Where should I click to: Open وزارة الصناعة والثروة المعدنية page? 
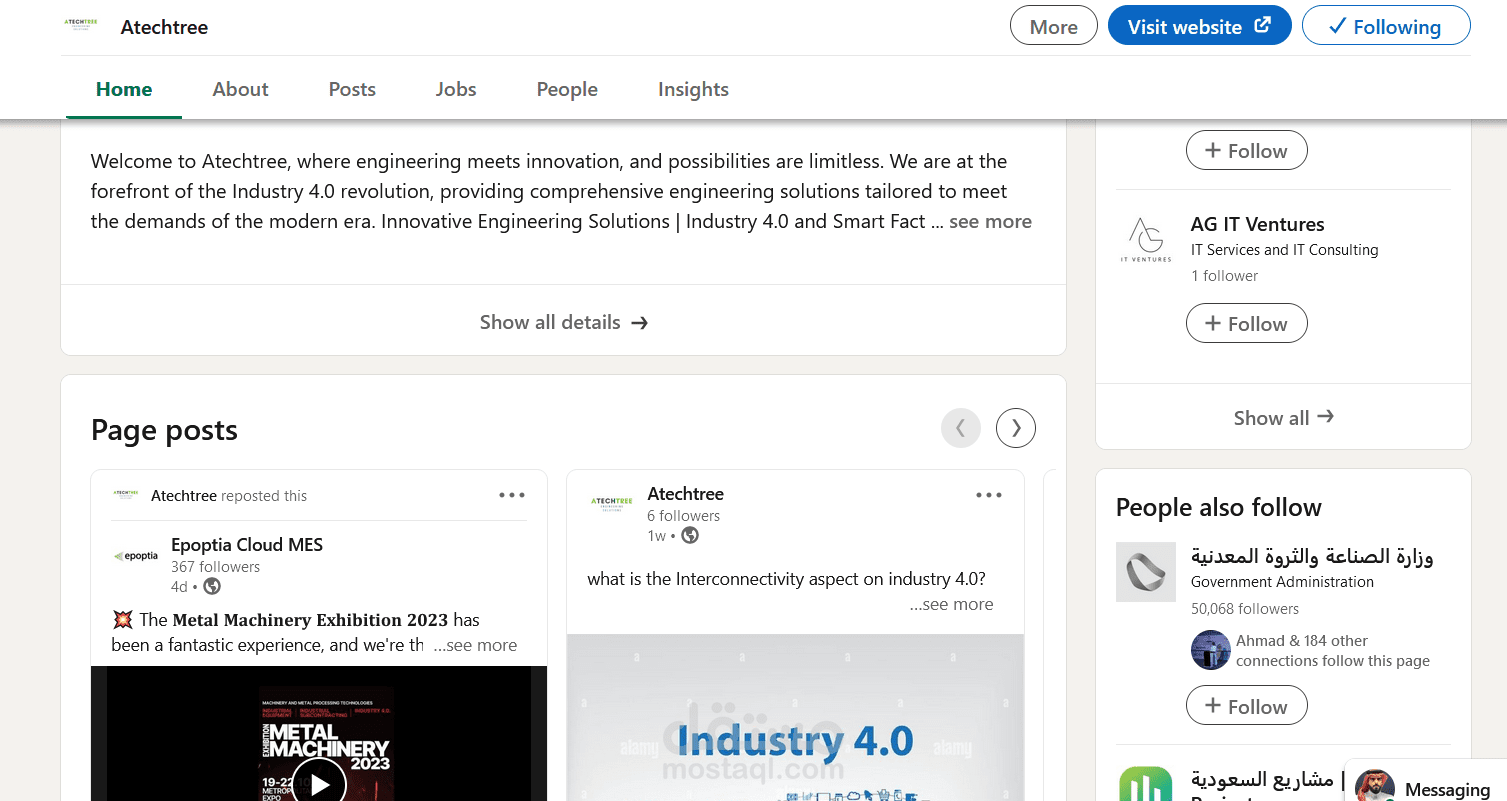tap(1312, 556)
